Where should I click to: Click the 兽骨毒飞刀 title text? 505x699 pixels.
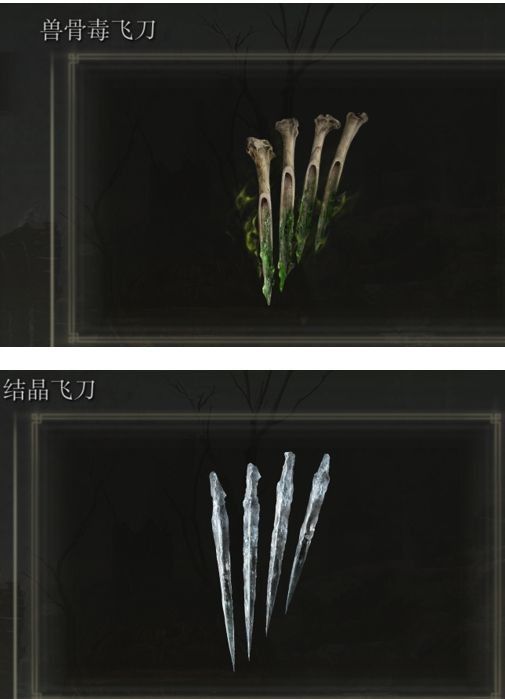[x=98, y=30]
